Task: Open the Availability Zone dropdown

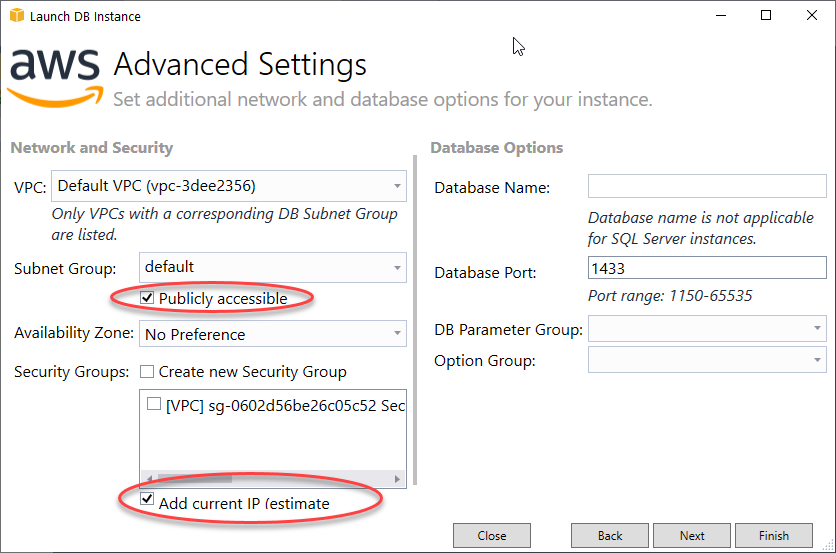Action: point(273,333)
